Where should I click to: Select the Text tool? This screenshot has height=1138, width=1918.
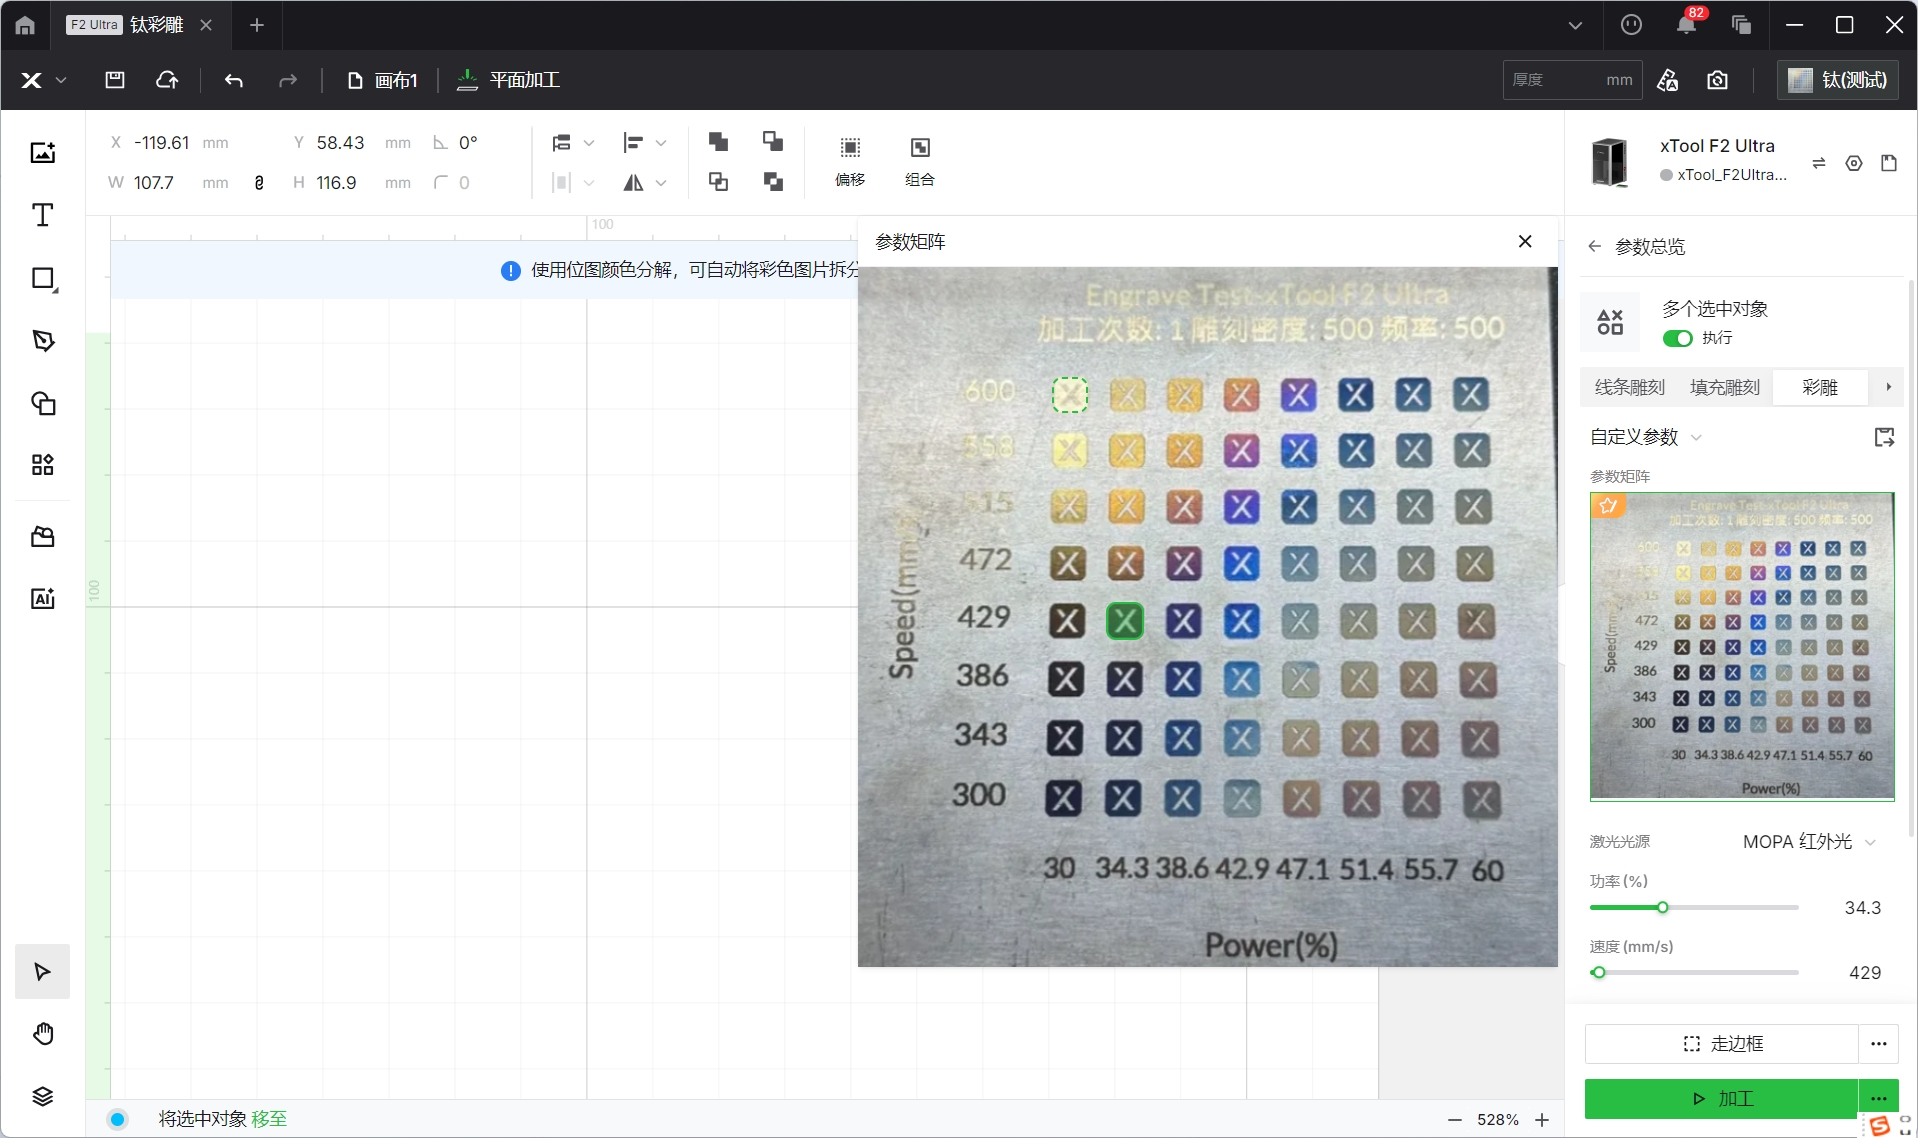pos(42,215)
